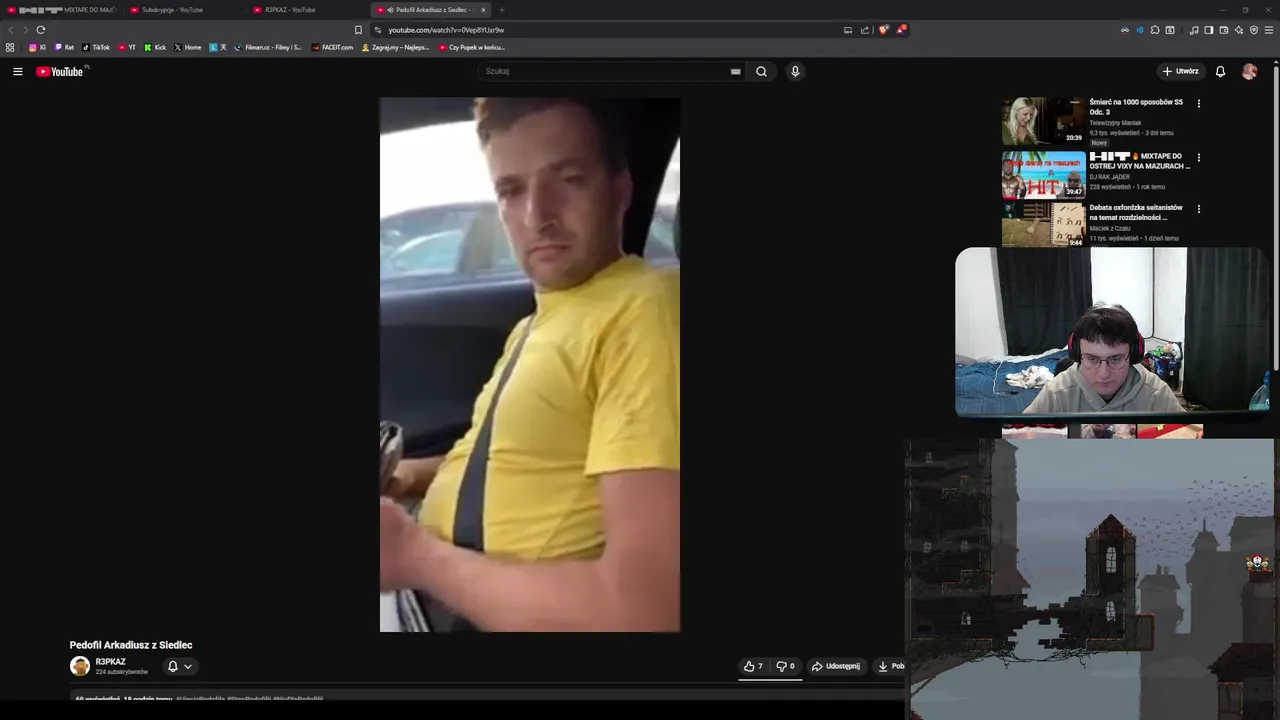1280x720 pixels.
Task: Open the Leo AI sparkle icon
Action: point(1239,30)
